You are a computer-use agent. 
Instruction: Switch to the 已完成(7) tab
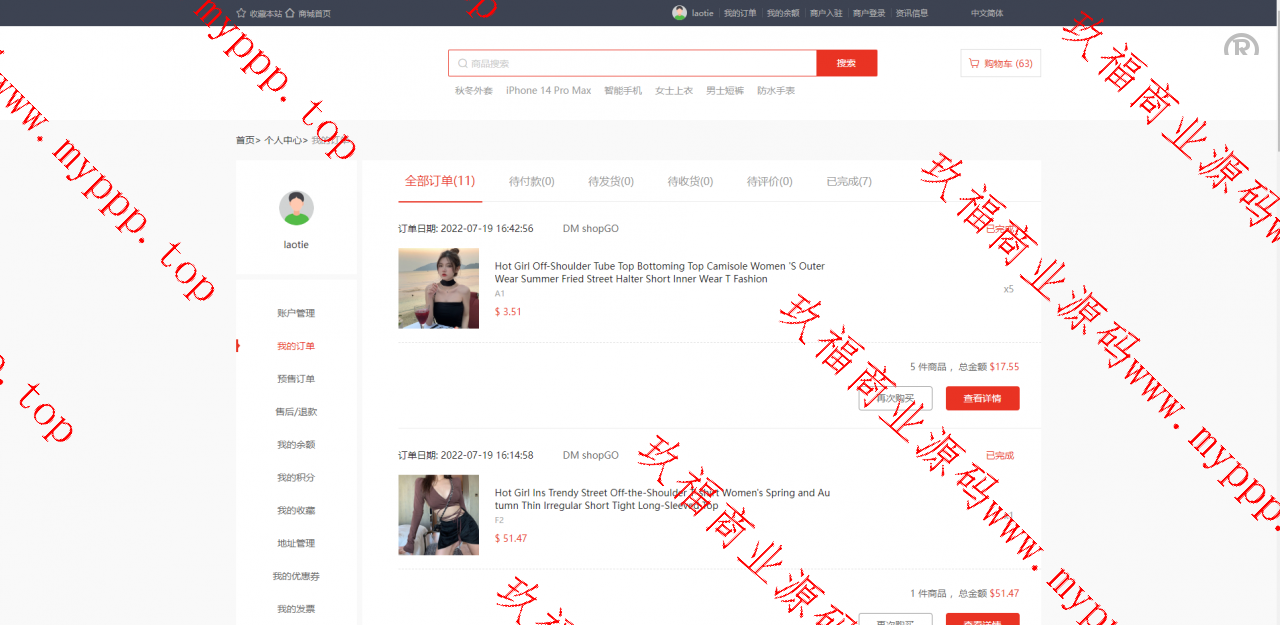tap(848, 181)
